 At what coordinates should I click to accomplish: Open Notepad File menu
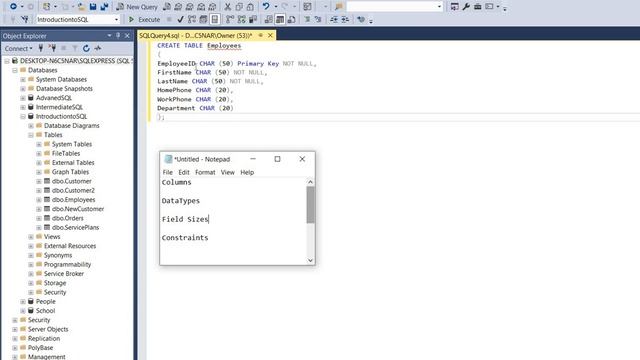coord(167,172)
